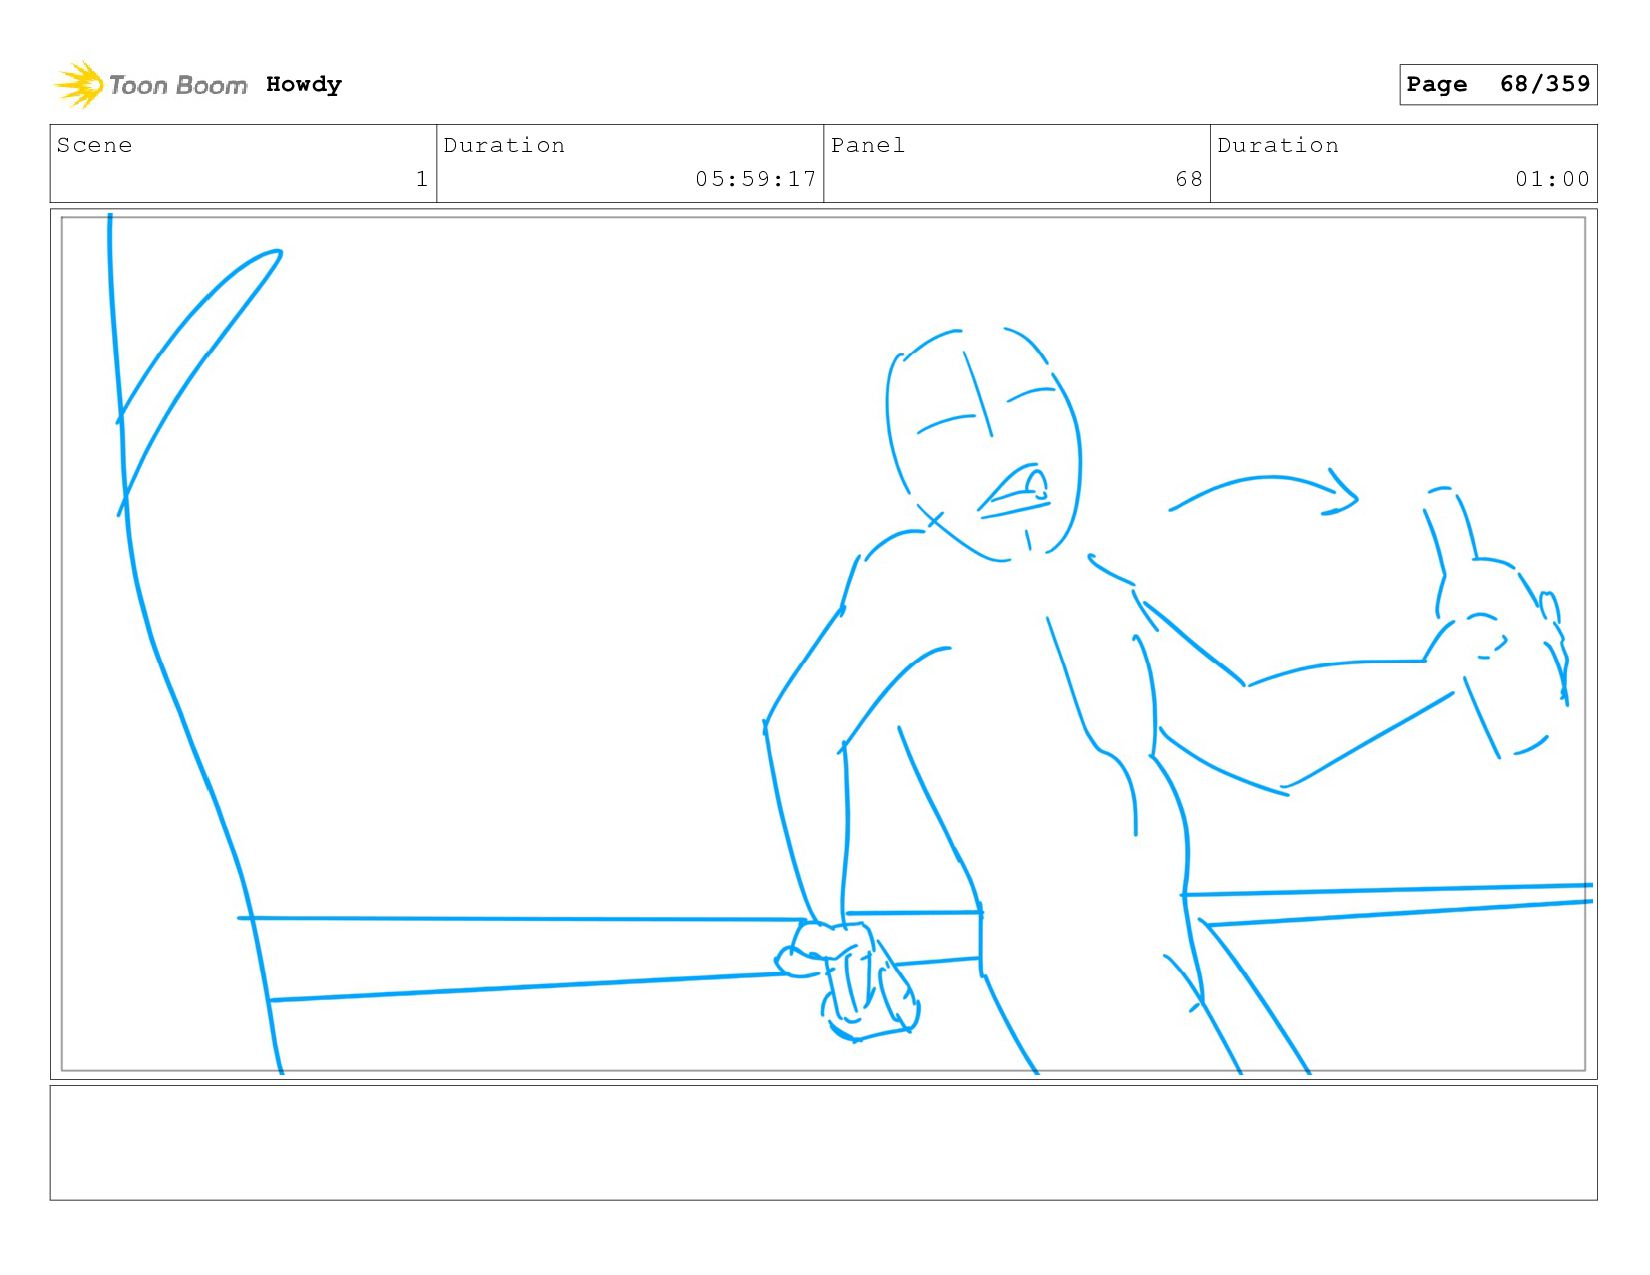Click the 'Panel' header label
1650x1275 pixels.
(x=868, y=145)
